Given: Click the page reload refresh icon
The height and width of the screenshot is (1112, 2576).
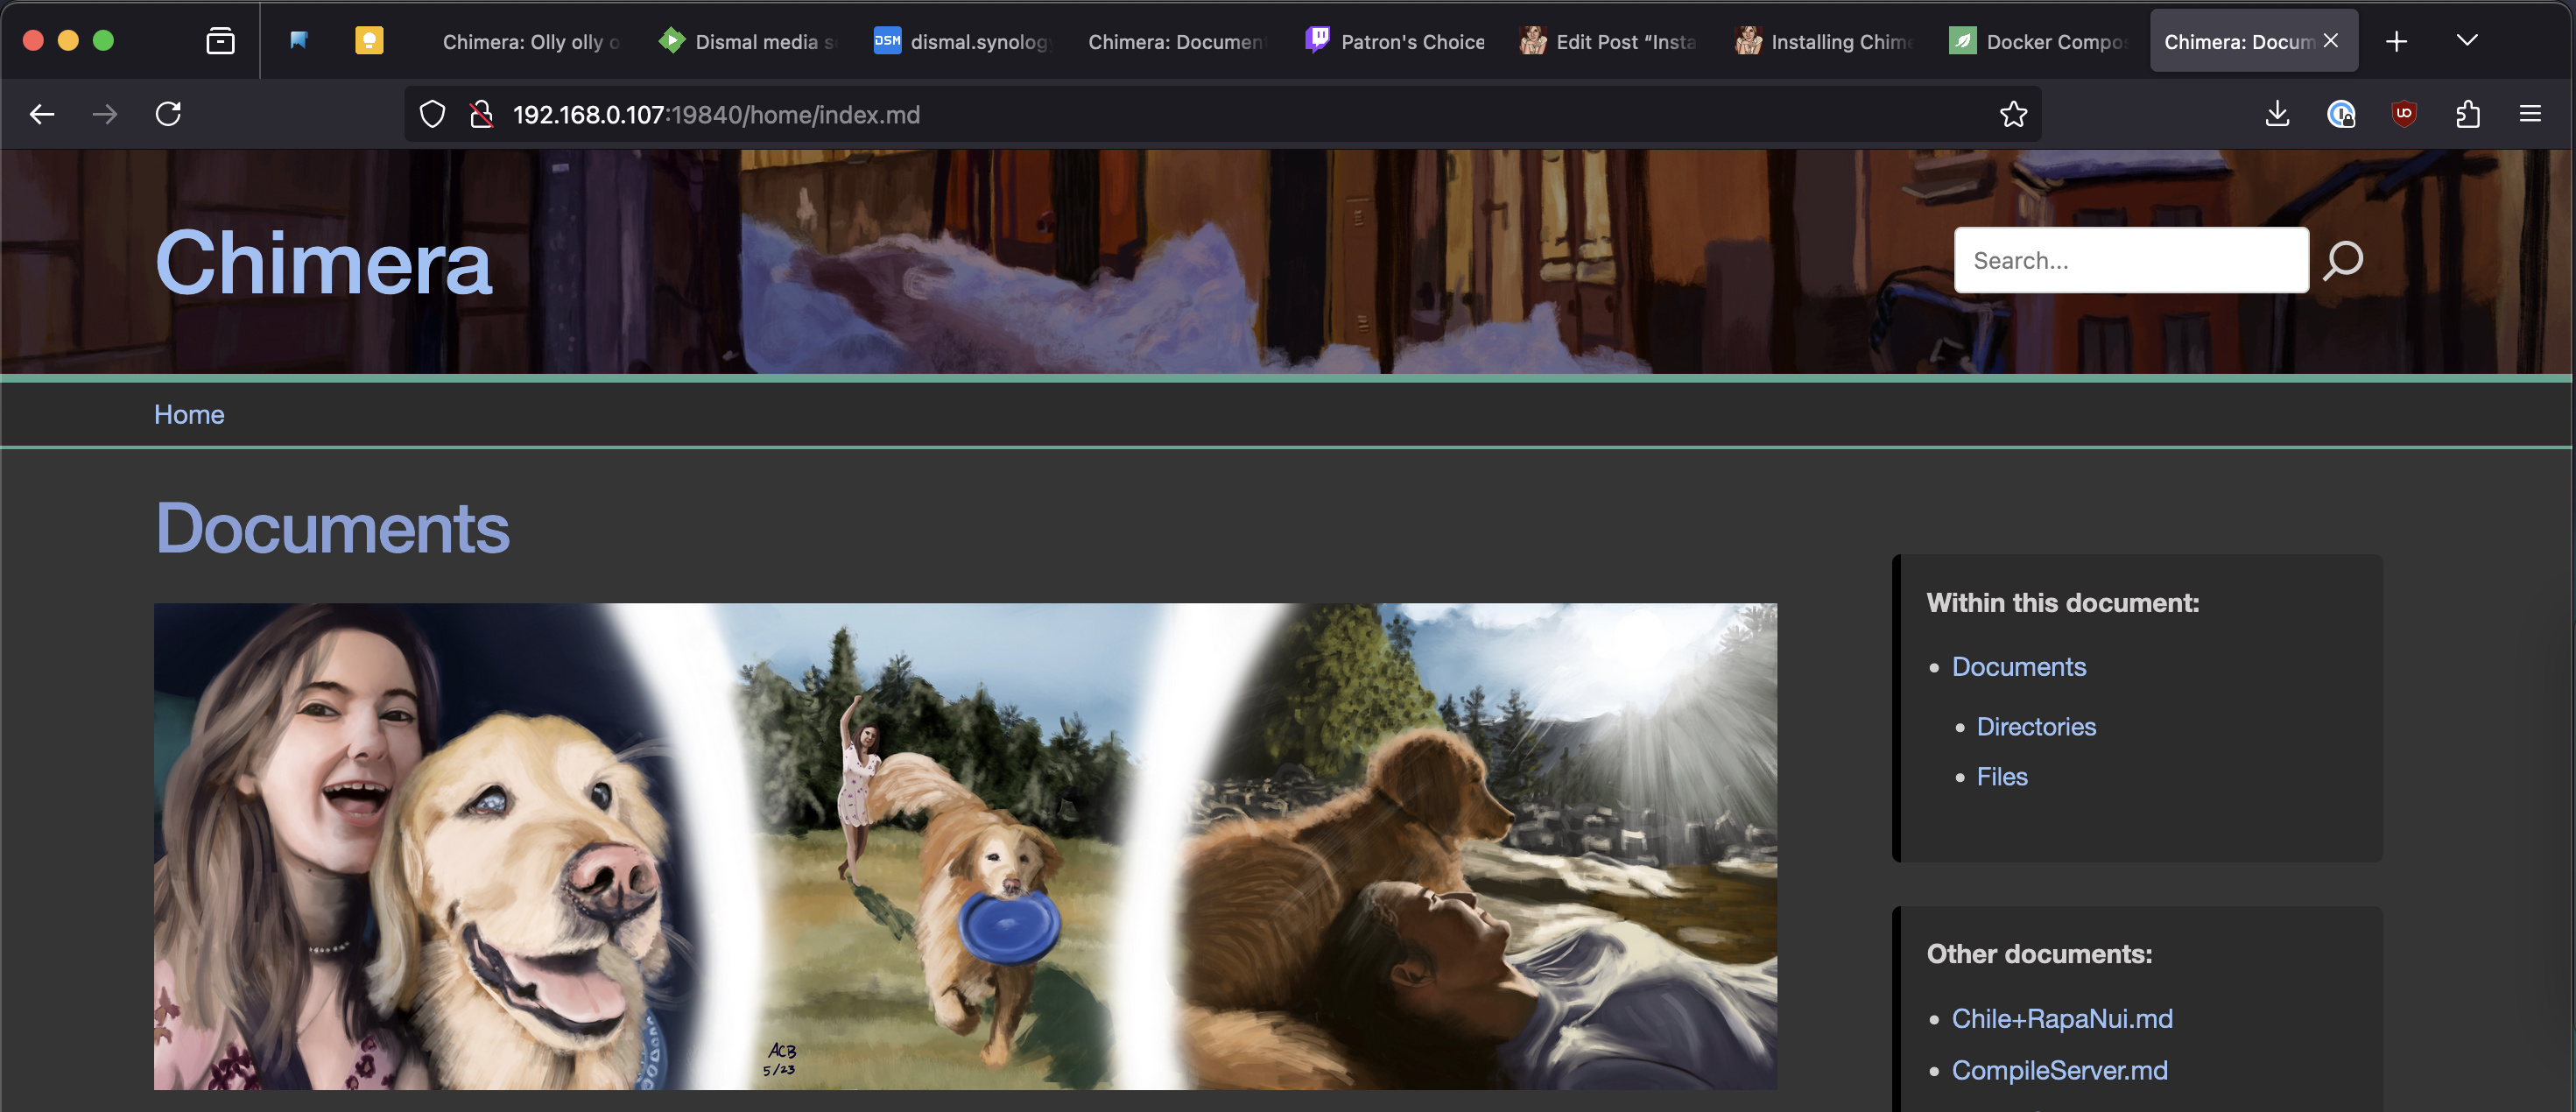Looking at the screenshot, I should coord(167,113).
